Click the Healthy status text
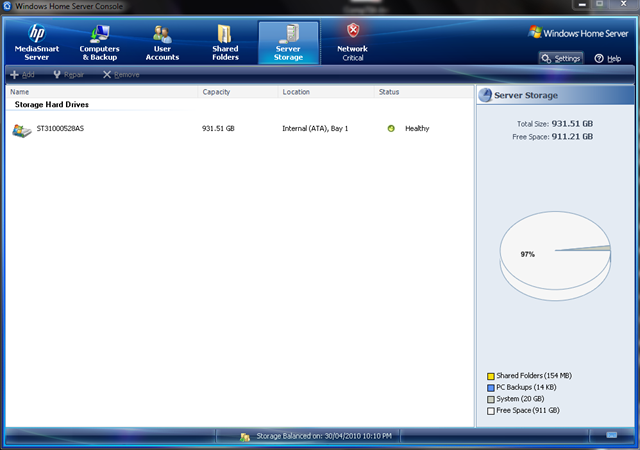The image size is (640, 450). coord(417,129)
